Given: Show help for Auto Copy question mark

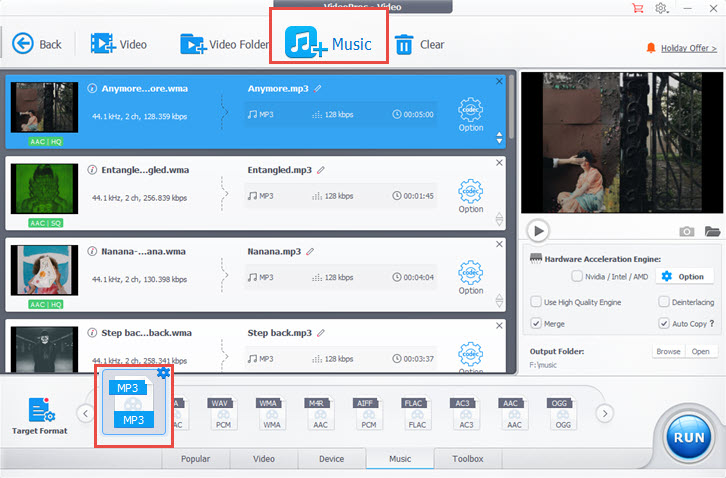Looking at the screenshot, I should 712,323.
